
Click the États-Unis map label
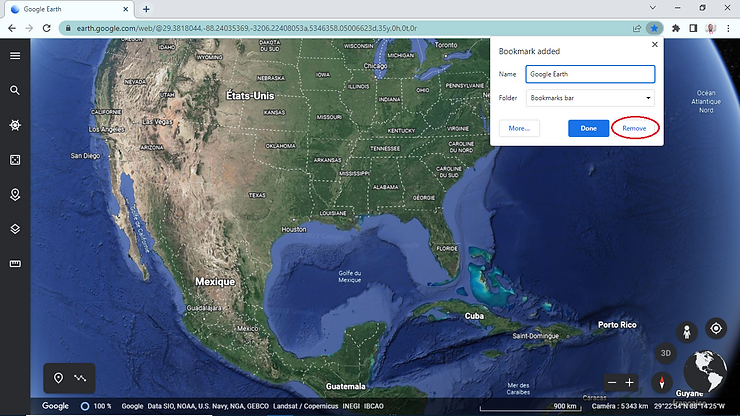coord(250,95)
